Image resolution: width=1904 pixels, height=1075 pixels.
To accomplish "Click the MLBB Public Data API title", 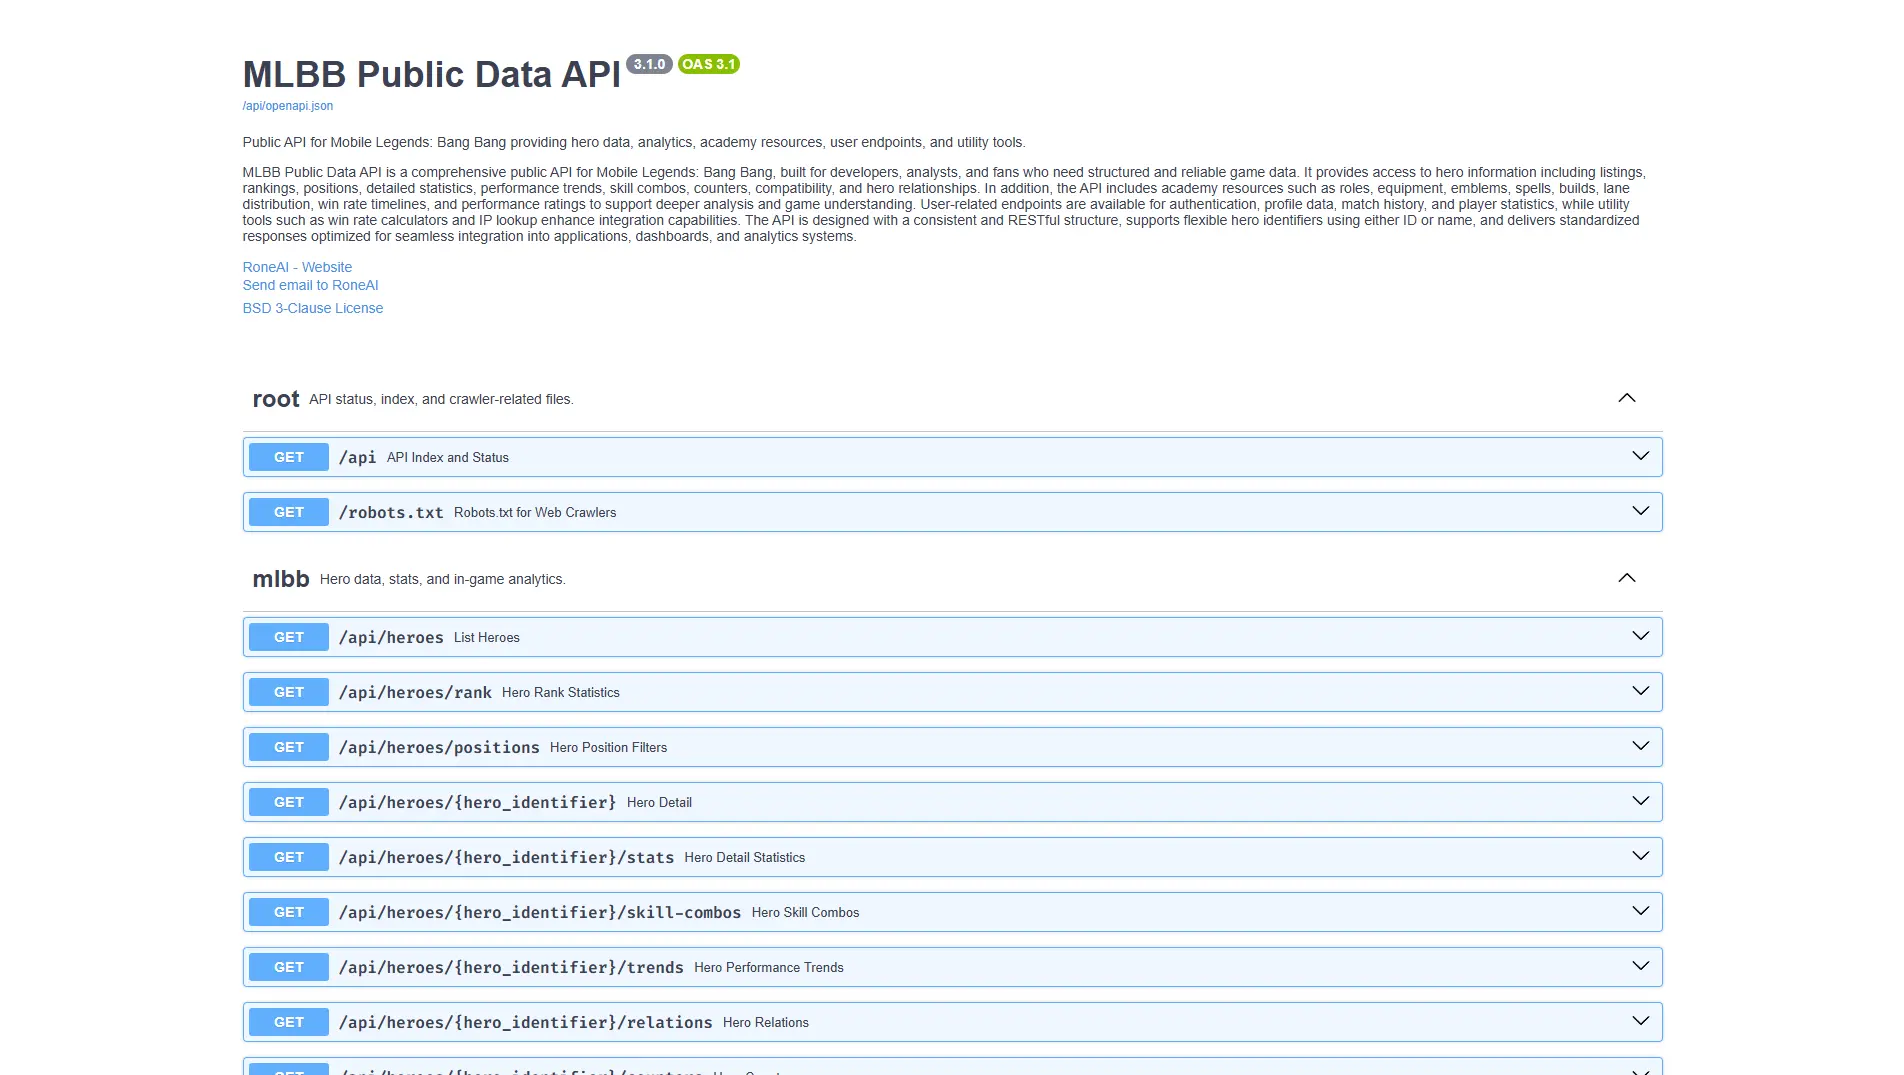I will click(431, 75).
